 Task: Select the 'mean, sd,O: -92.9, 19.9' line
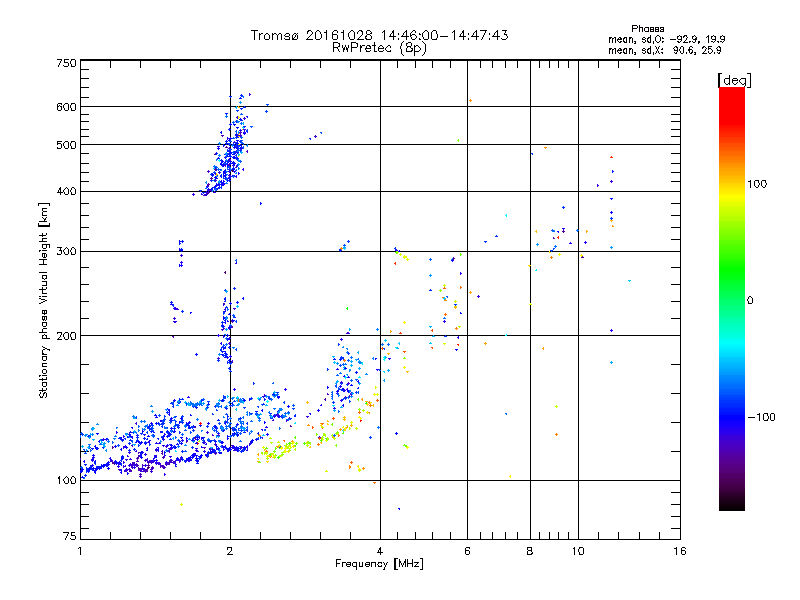coord(666,39)
